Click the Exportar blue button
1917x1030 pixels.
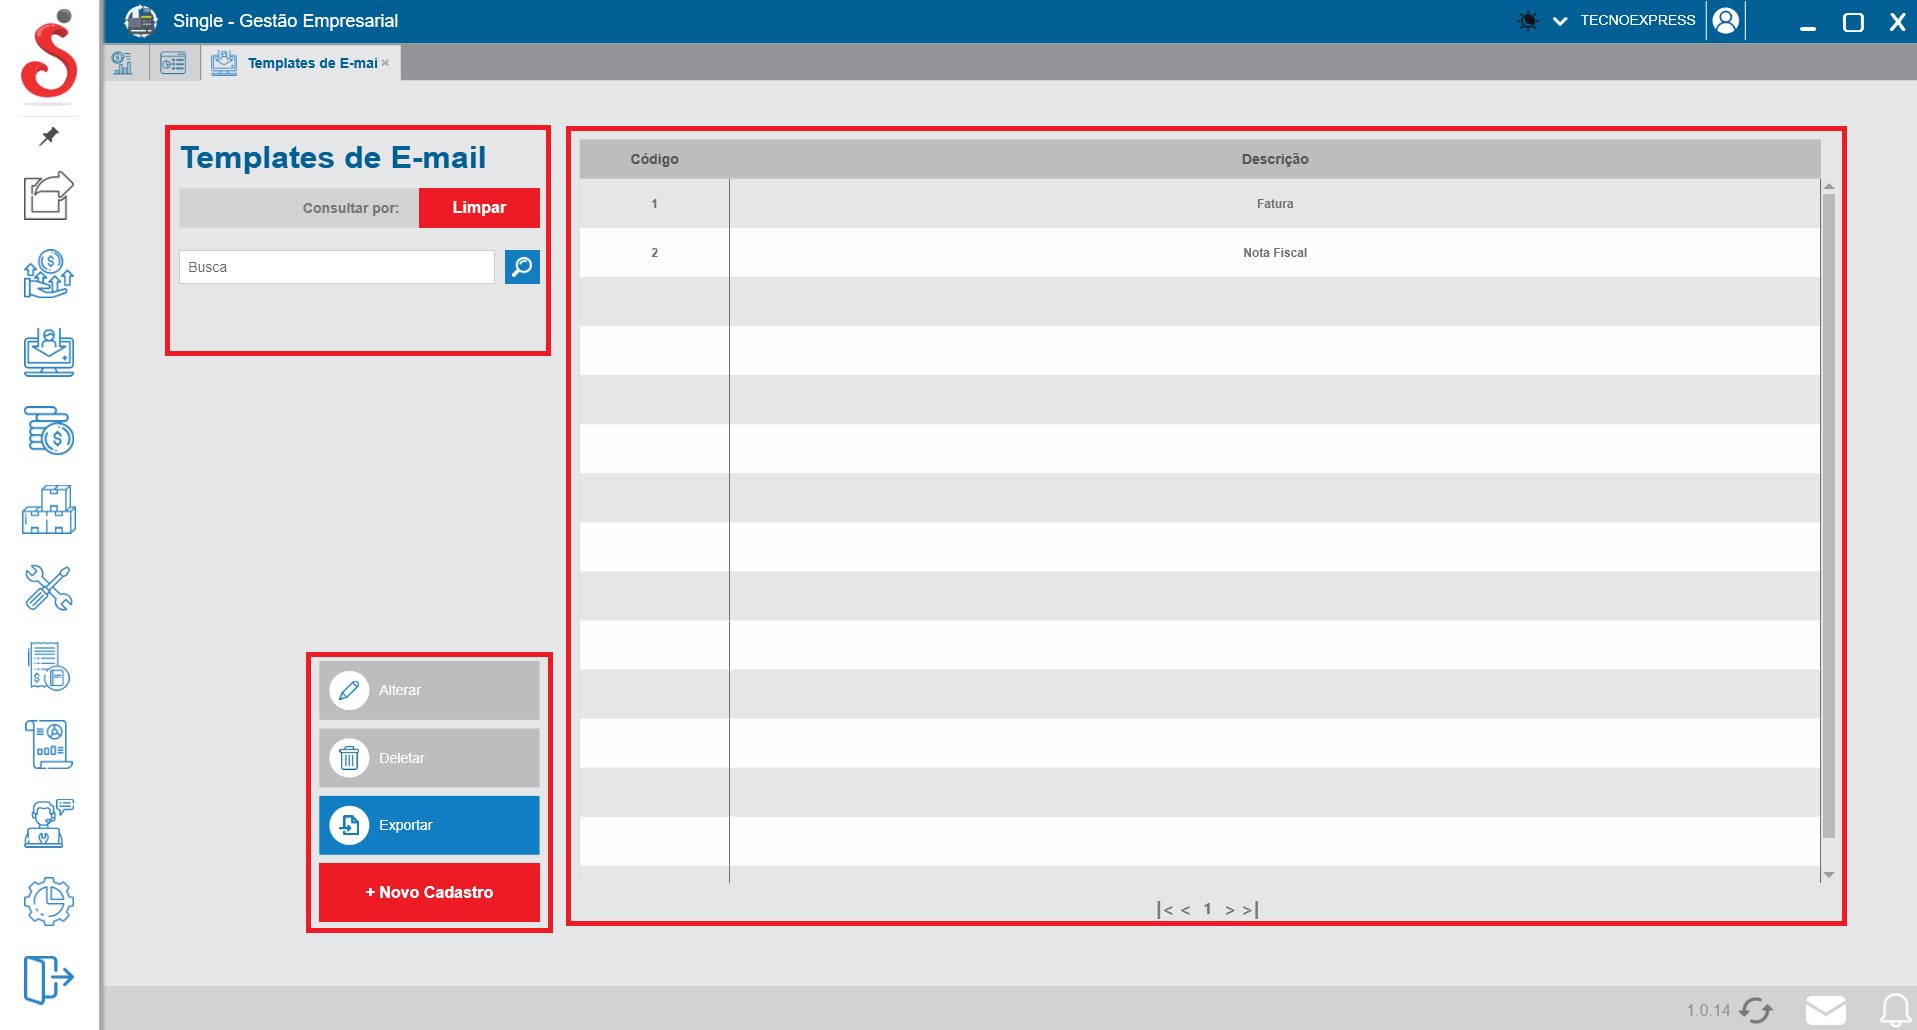428,825
